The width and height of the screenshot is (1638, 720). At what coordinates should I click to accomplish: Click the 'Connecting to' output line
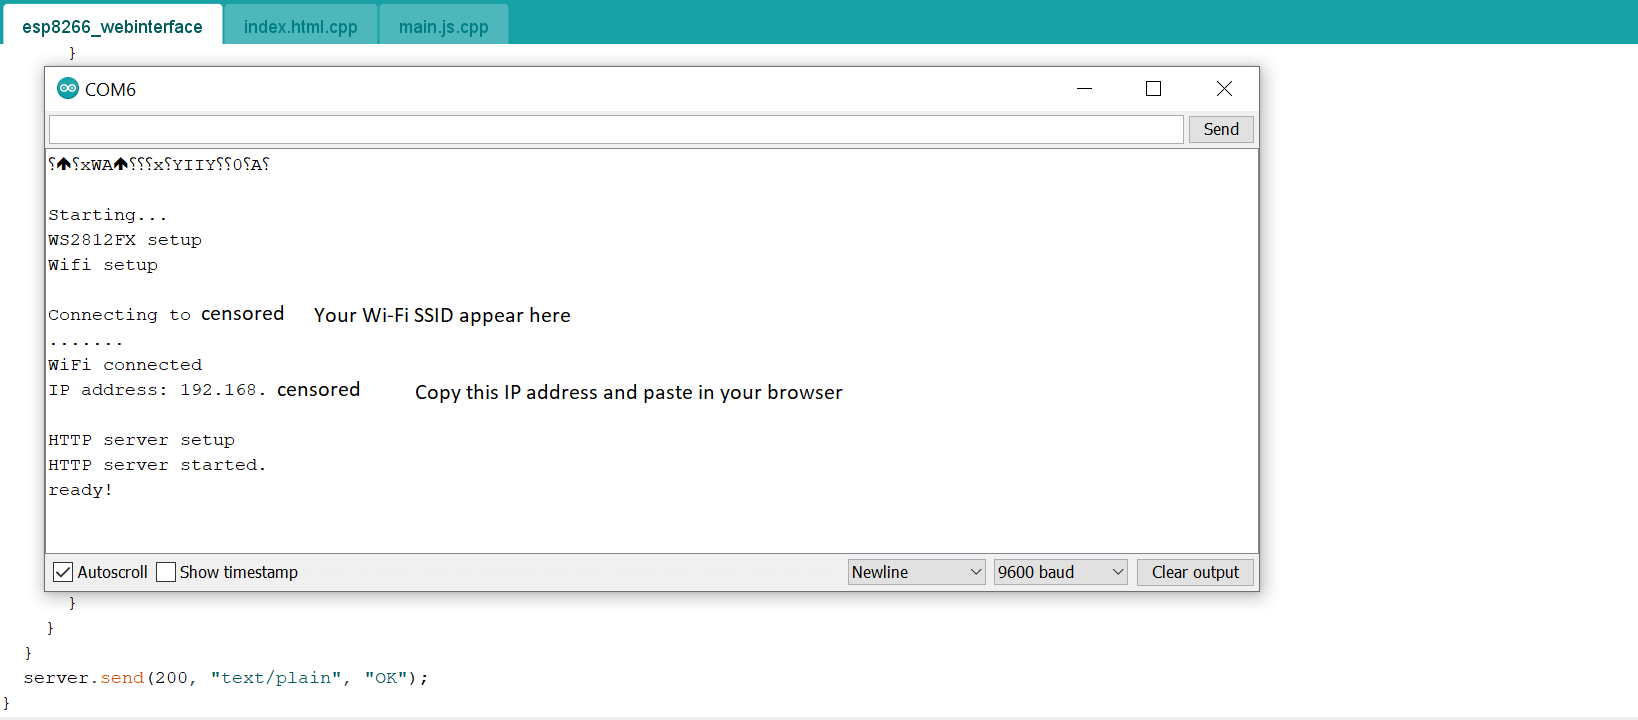[x=119, y=315]
